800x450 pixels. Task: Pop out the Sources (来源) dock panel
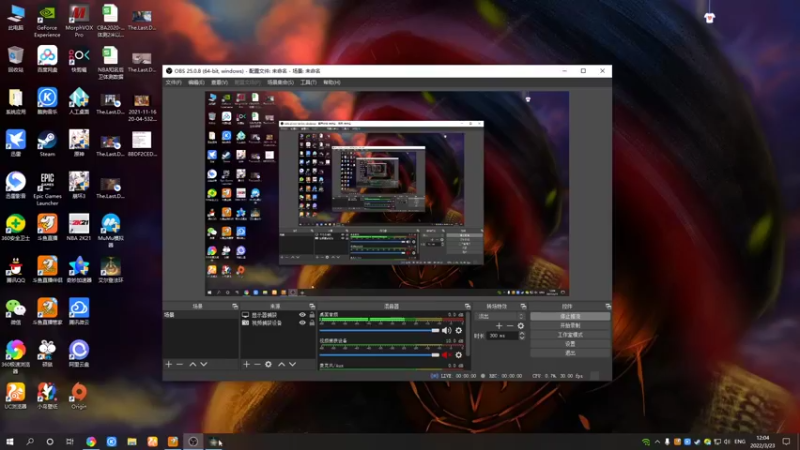click(312, 306)
